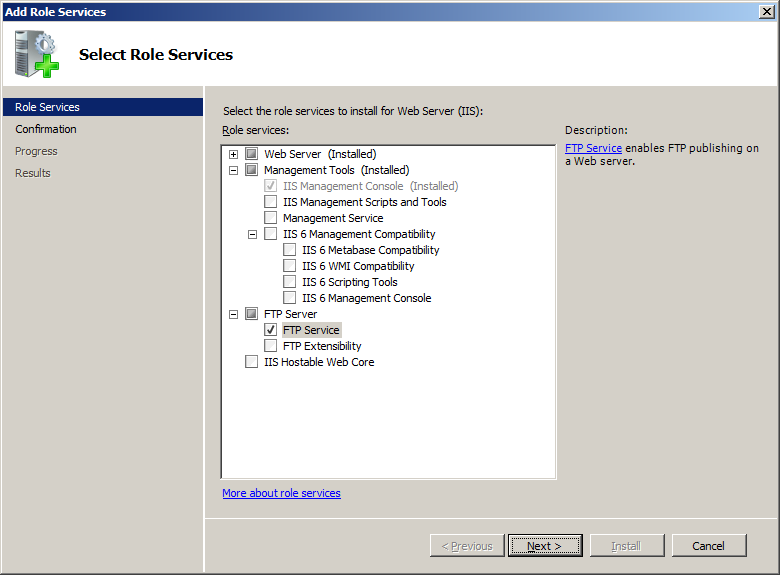Viewport: 780px width, 575px height.
Task: Expand the Web Server tree node
Action: coord(233,154)
